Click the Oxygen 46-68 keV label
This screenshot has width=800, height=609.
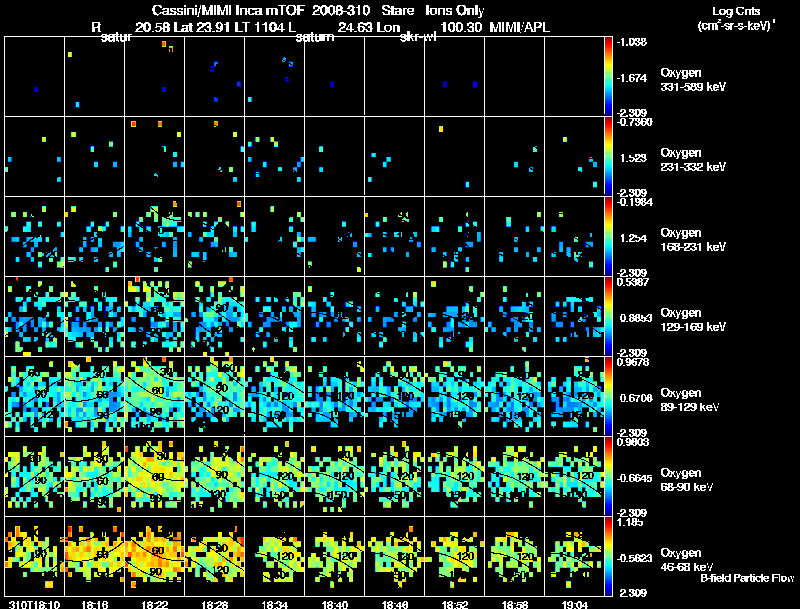686,560
